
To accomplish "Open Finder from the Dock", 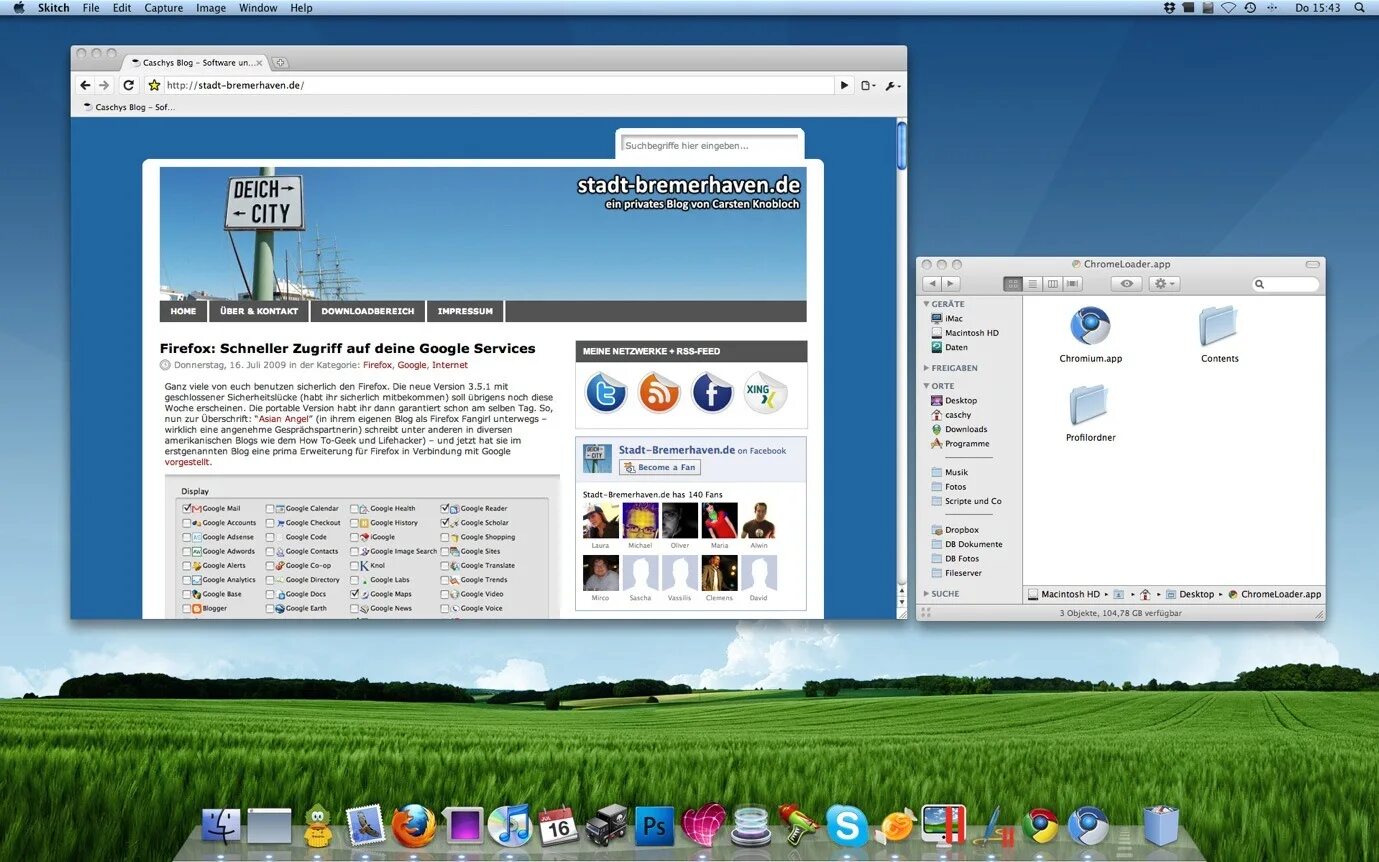I will click(x=221, y=826).
